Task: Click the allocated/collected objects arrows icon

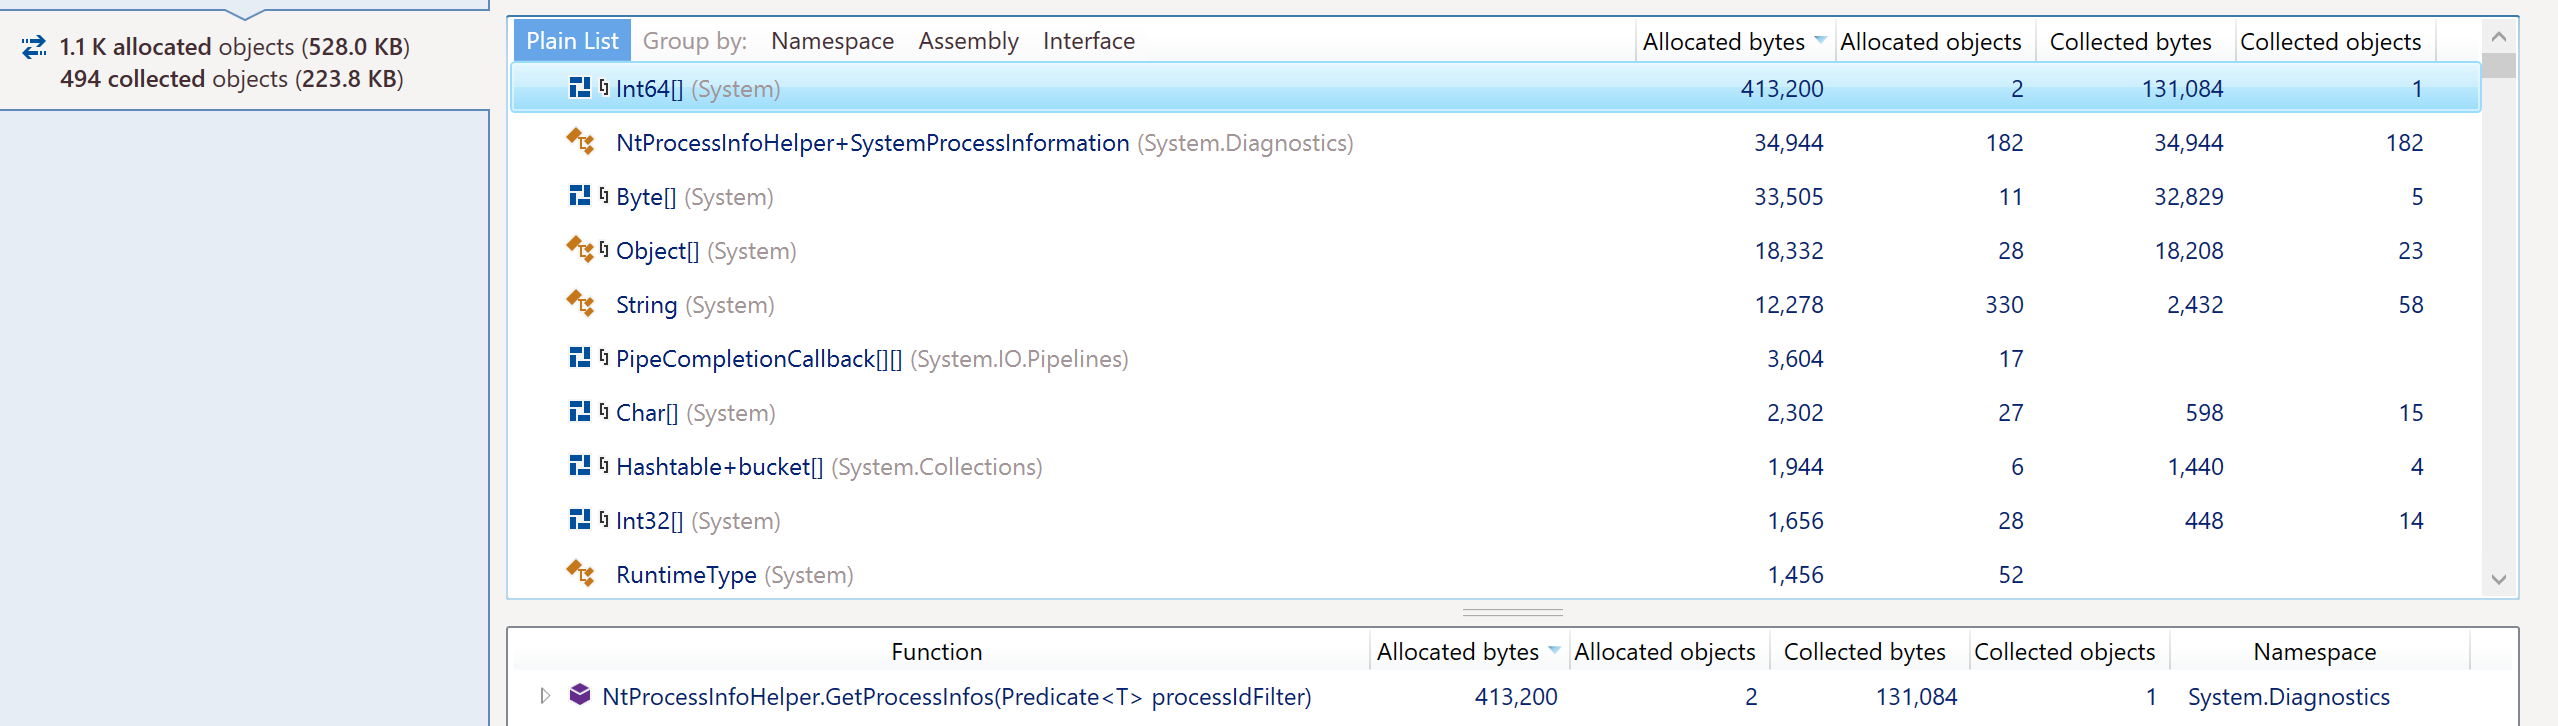Action: point(34,47)
